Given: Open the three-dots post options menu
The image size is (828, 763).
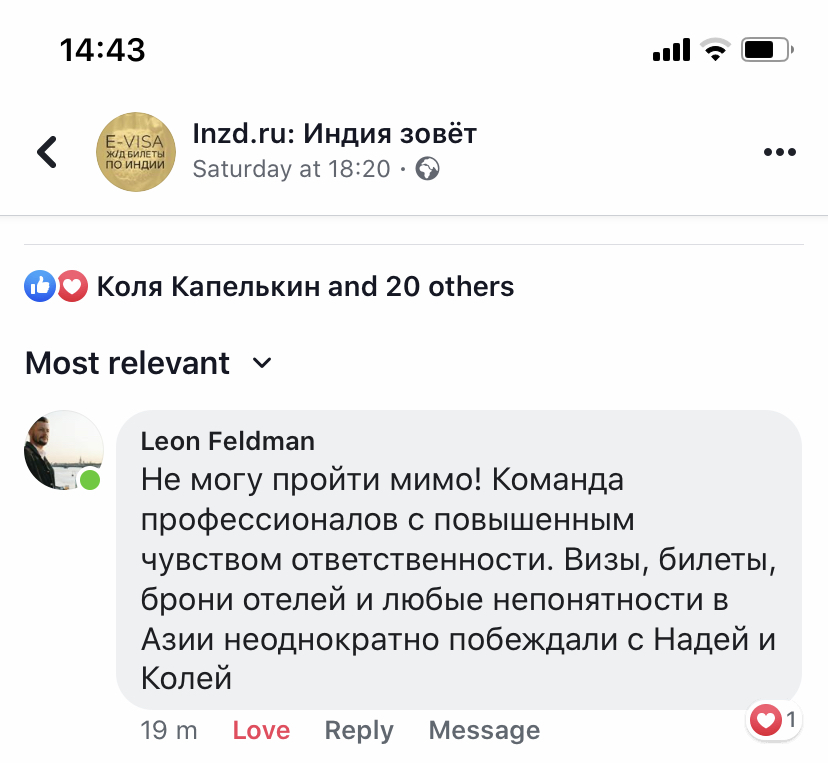Looking at the screenshot, I should point(779,152).
